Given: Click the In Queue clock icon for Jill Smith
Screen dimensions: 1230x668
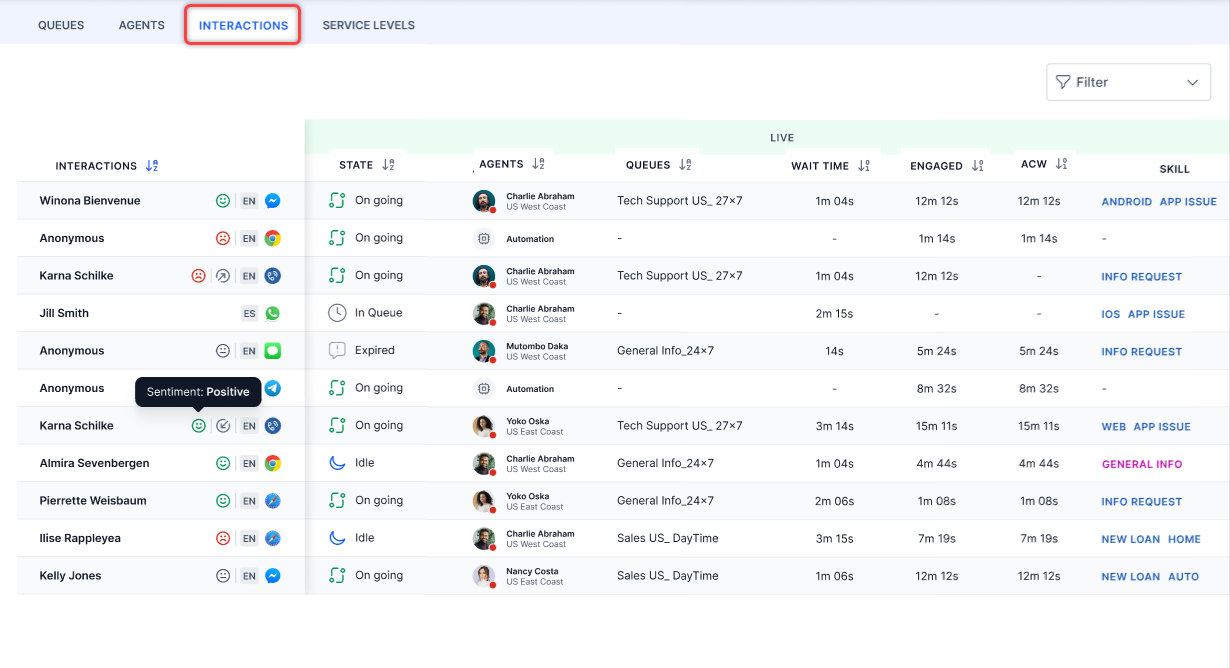Looking at the screenshot, I should 337,313.
